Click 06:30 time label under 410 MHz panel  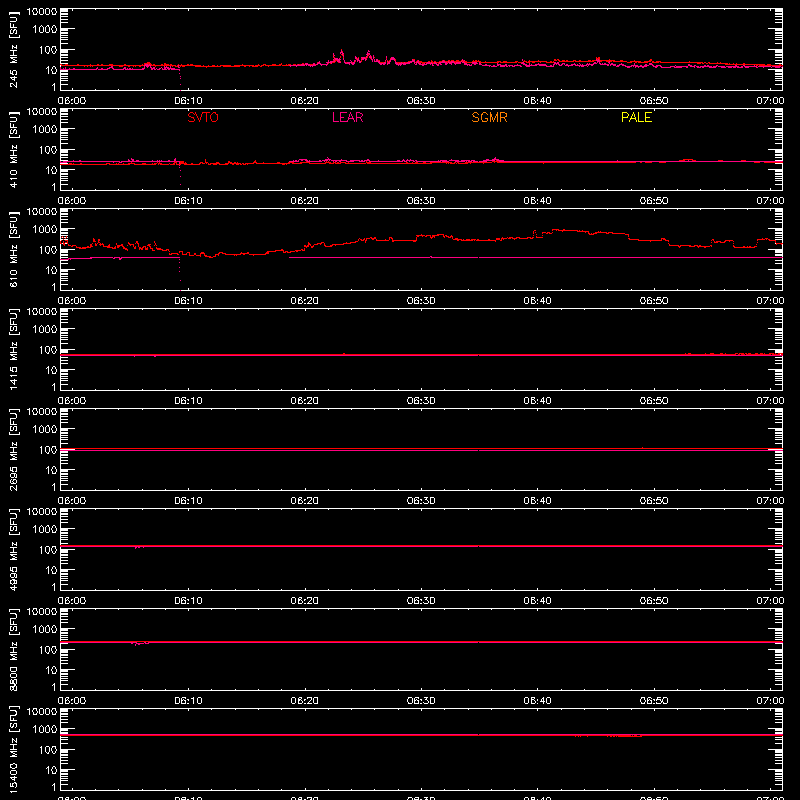click(x=421, y=201)
